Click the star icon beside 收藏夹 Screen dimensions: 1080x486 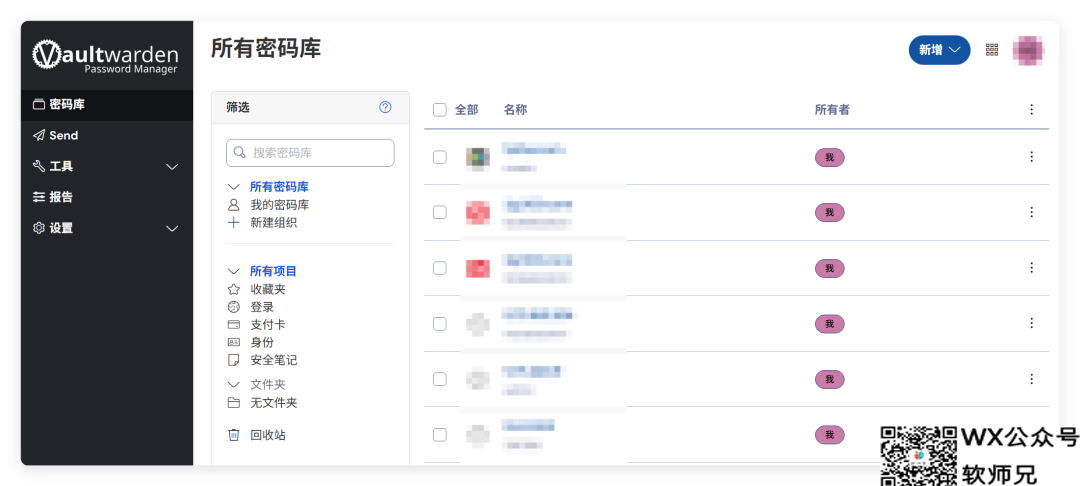(x=234, y=290)
